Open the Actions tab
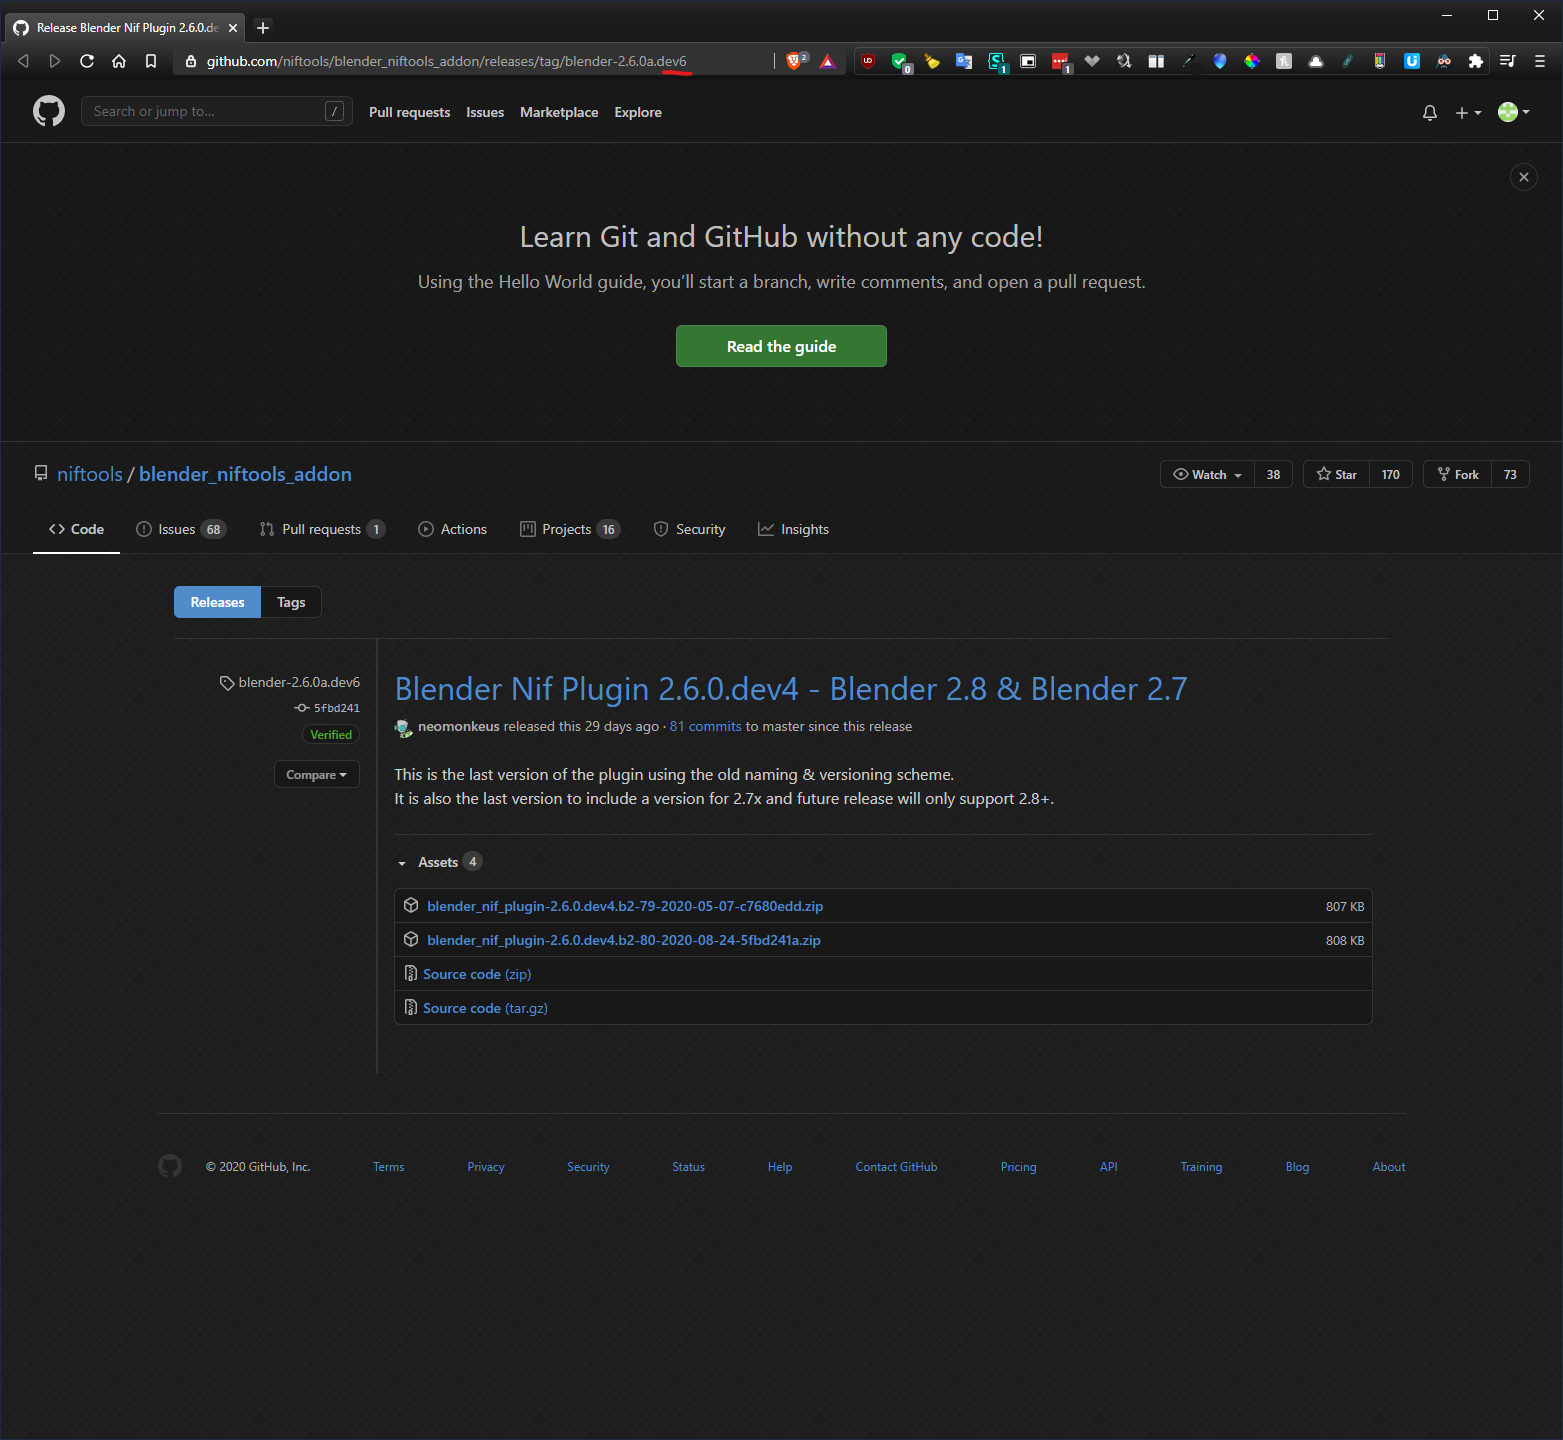Screen dimensions: 1563x1440 click(452, 529)
